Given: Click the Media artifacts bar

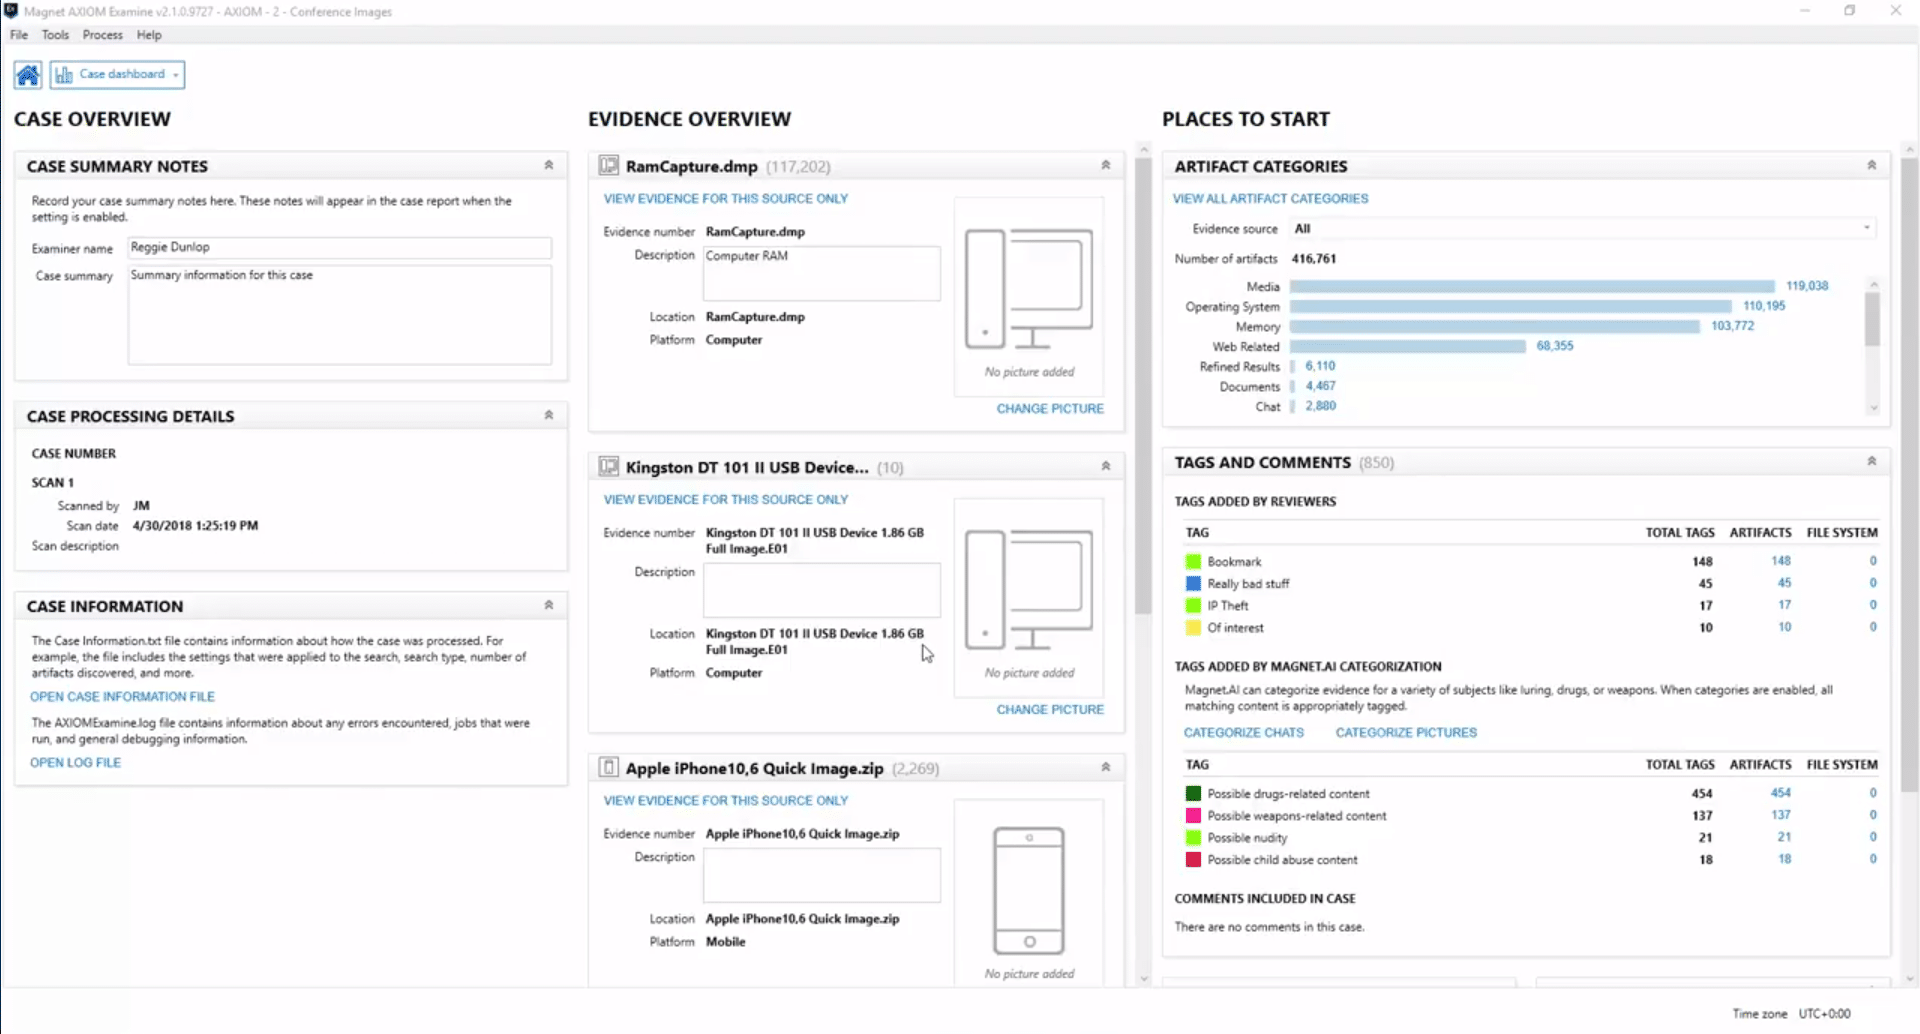Looking at the screenshot, I should click(x=1532, y=287).
